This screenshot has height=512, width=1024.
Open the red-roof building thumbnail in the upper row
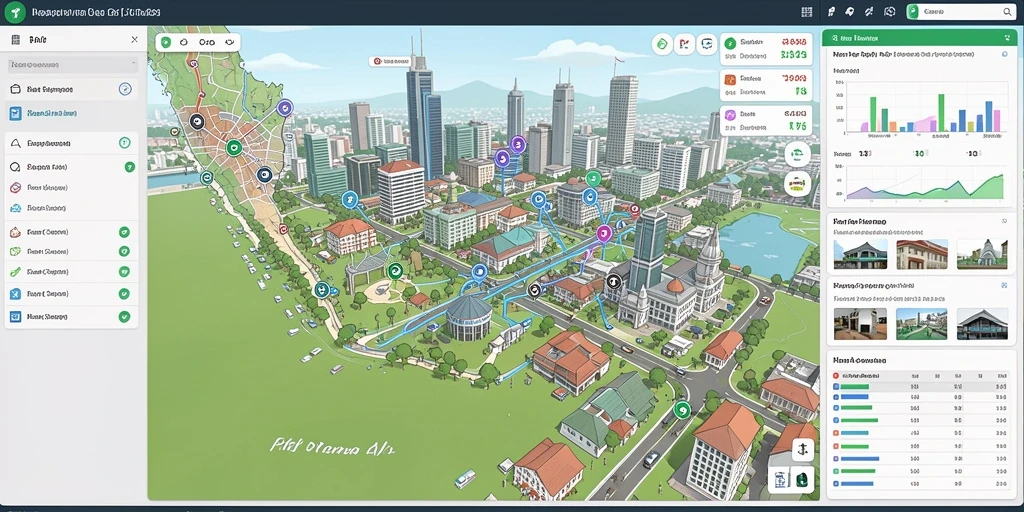tap(921, 254)
